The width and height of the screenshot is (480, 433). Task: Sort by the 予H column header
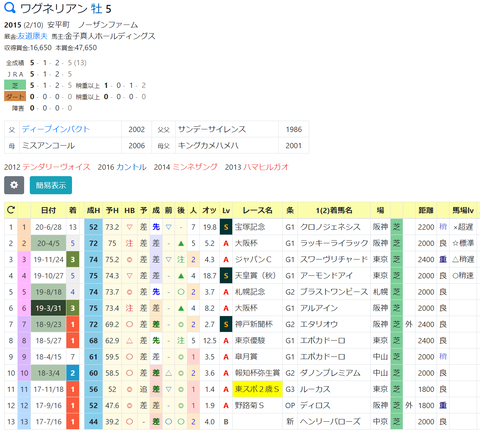pyautogui.click(x=112, y=210)
